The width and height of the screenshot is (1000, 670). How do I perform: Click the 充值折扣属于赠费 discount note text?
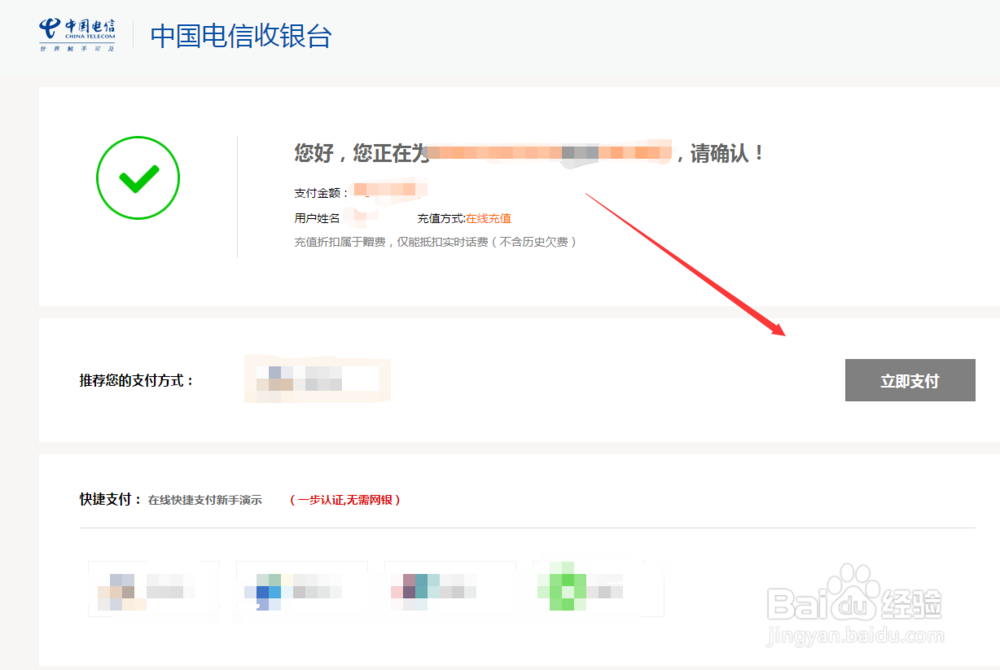[435, 242]
